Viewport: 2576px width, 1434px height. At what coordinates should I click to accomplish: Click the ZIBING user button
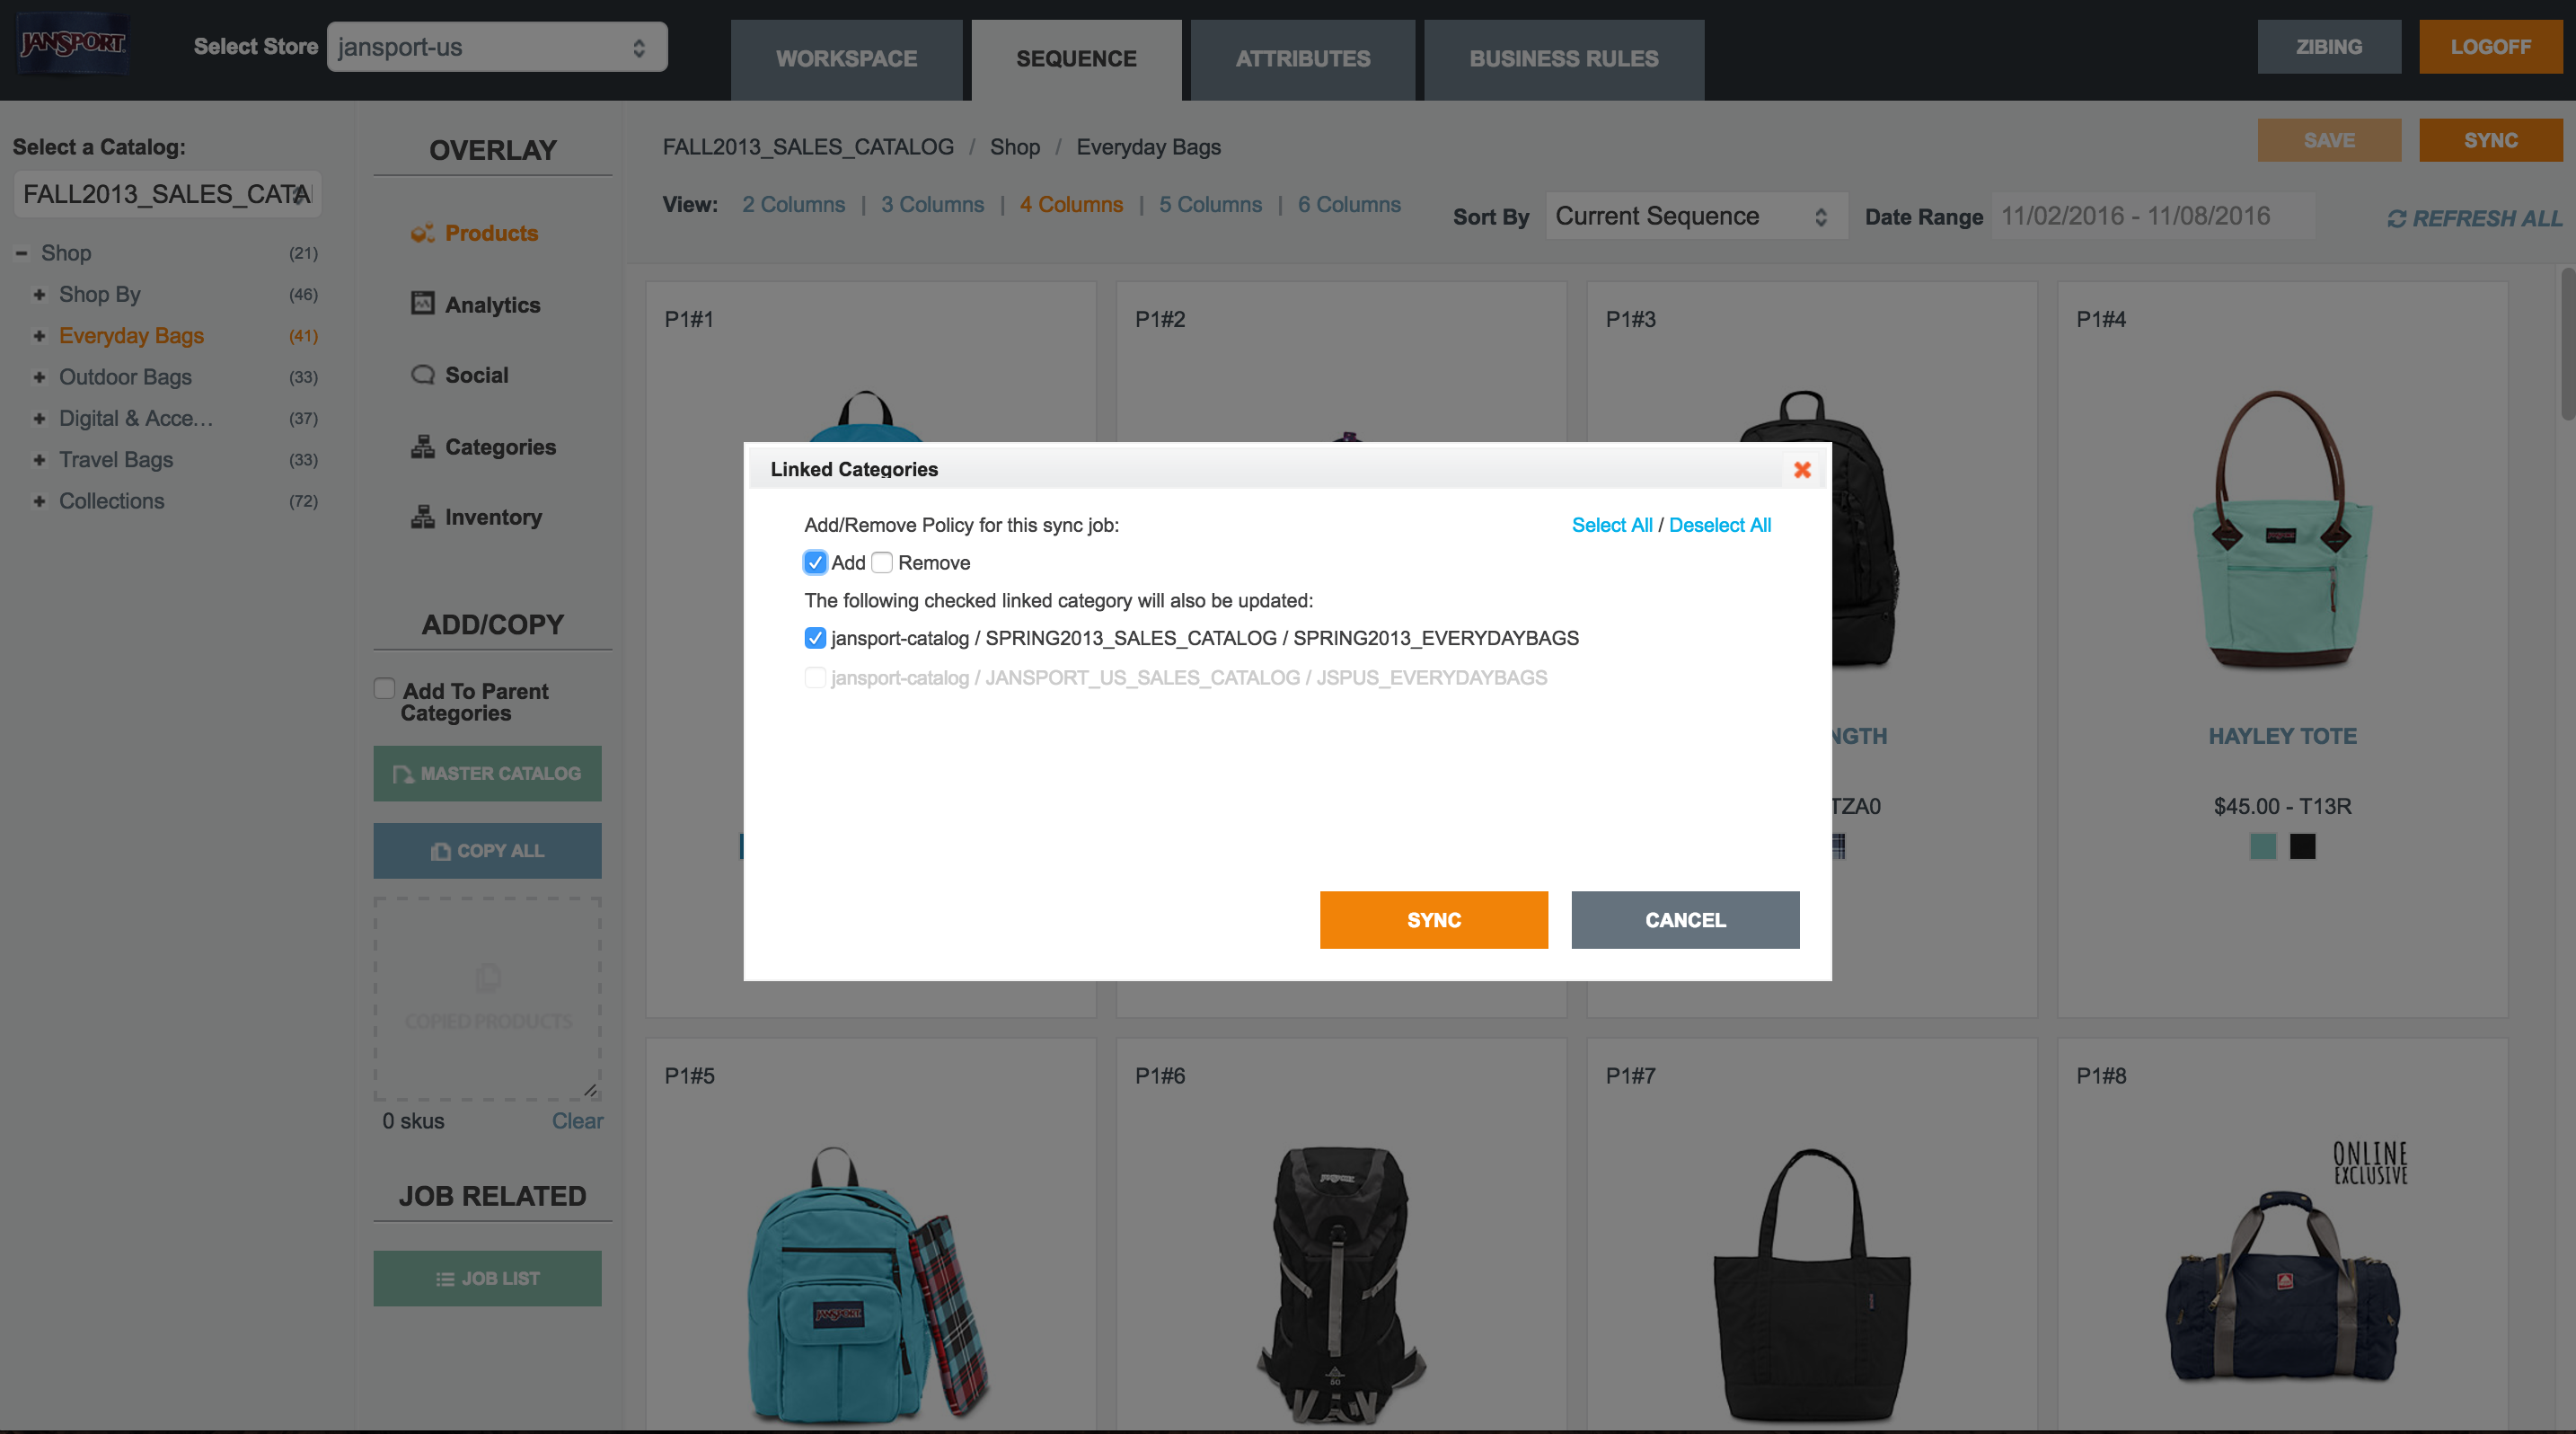pos(2329,47)
